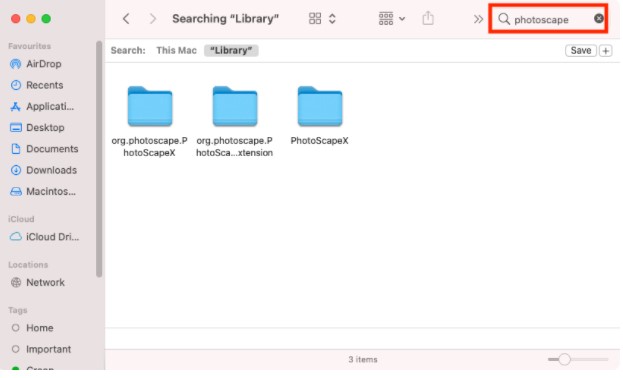This screenshot has width=623, height=378.
Task: Click the "3 items" status text
Action: [363, 359]
